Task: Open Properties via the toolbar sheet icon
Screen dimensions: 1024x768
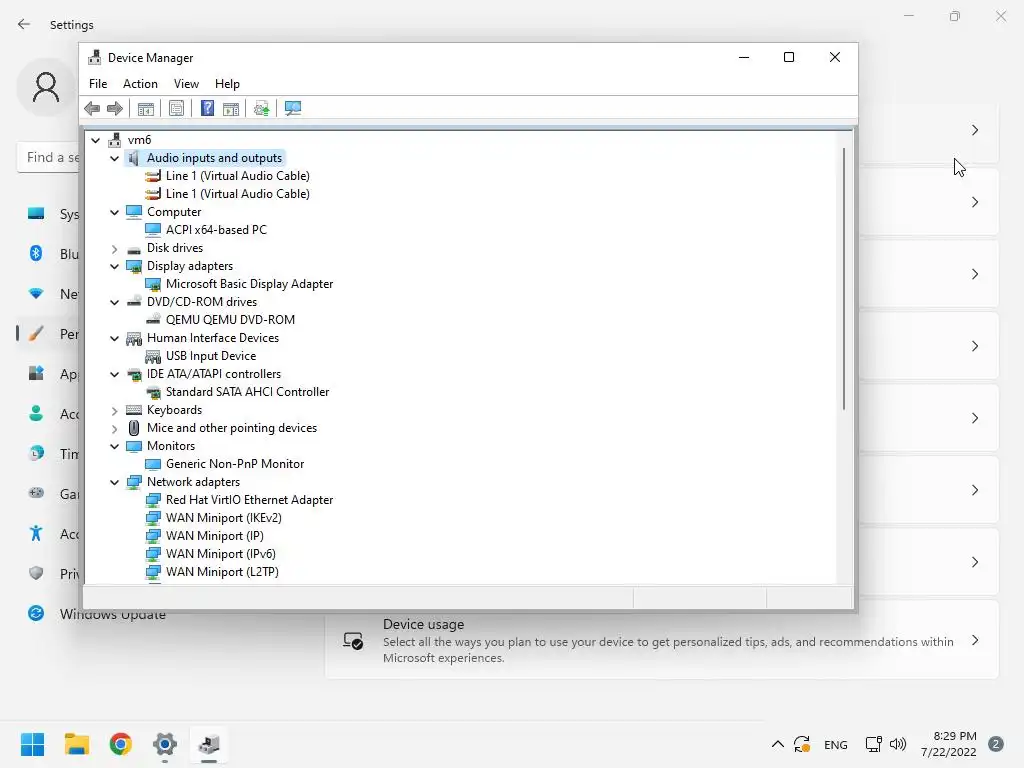Action: click(176, 108)
